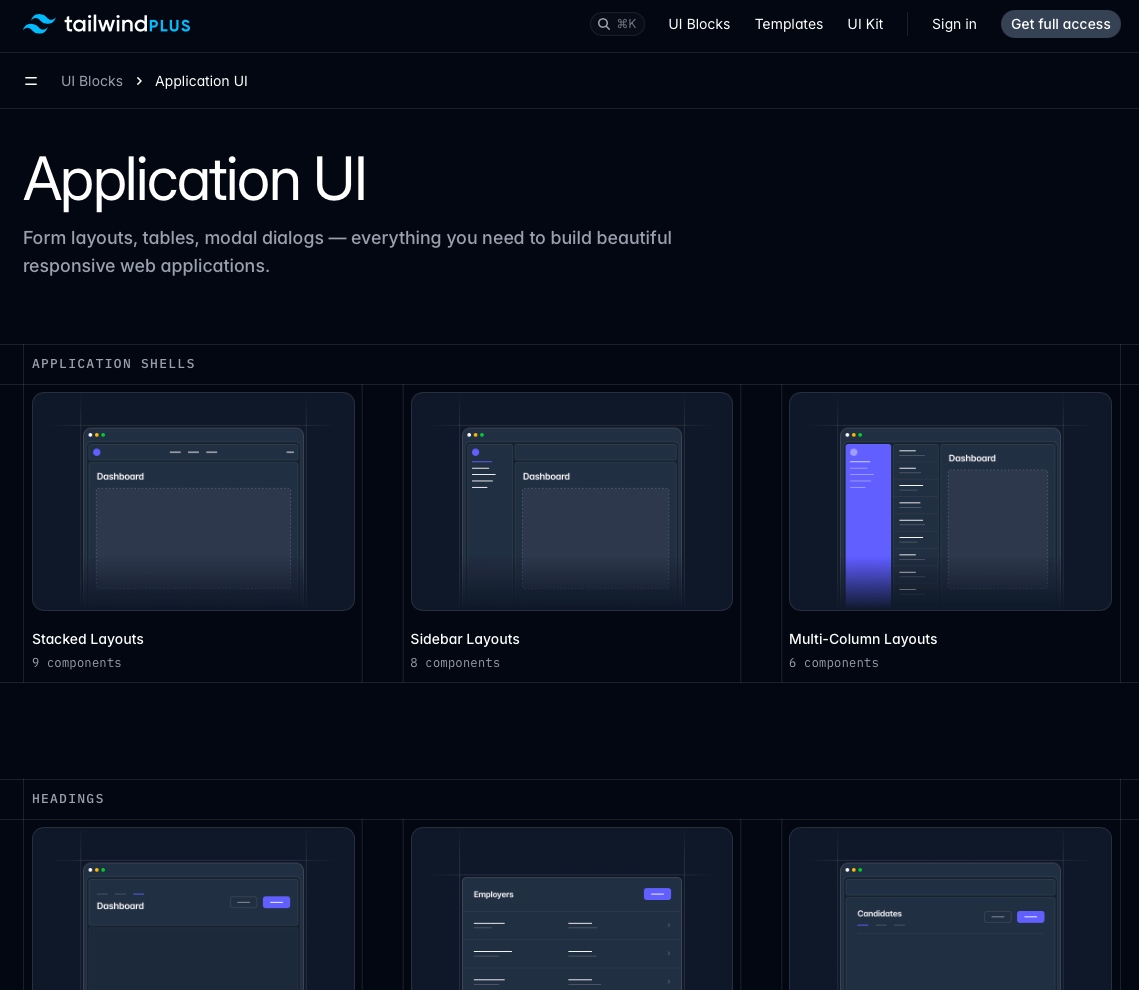The height and width of the screenshot is (990, 1139).
Task: Open the UI Blocks nav menu item
Action: pos(699,24)
